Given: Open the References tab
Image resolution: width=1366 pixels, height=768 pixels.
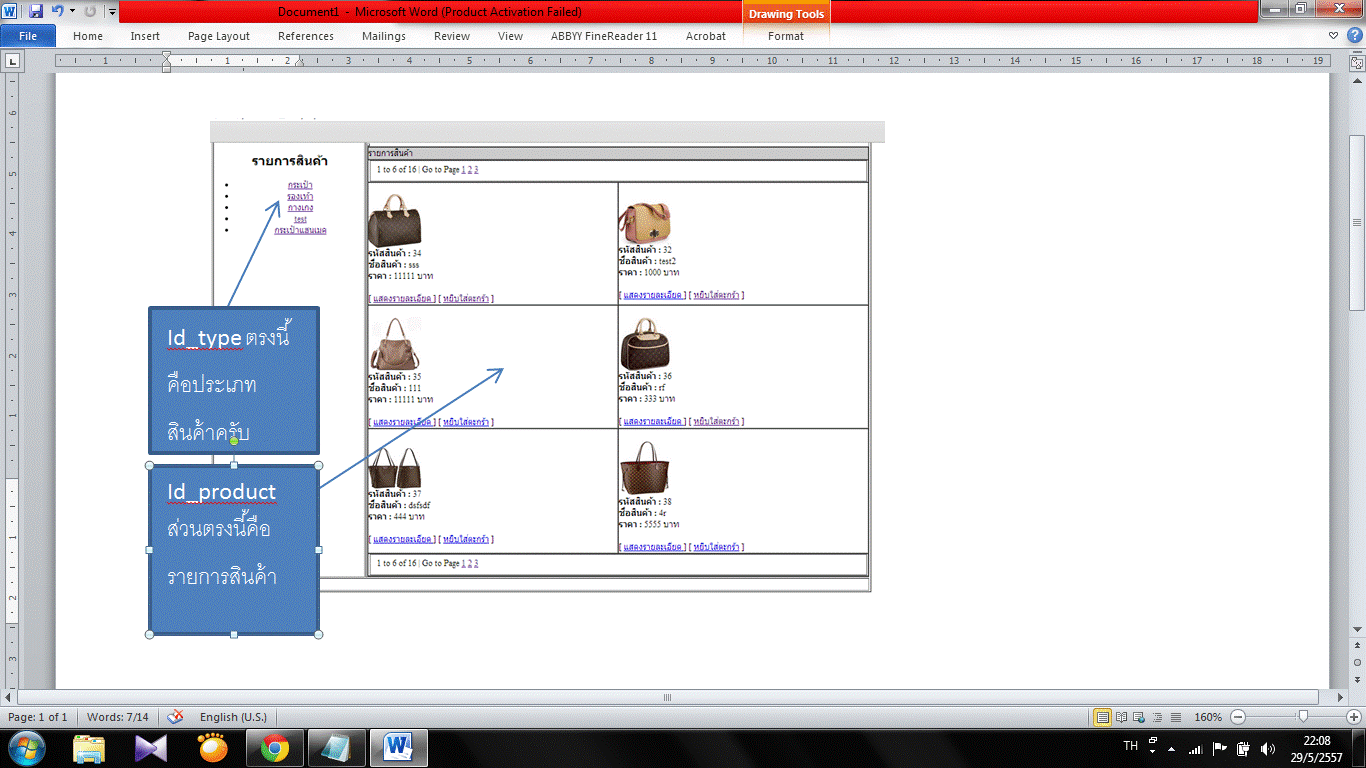Looking at the screenshot, I should point(306,36).
